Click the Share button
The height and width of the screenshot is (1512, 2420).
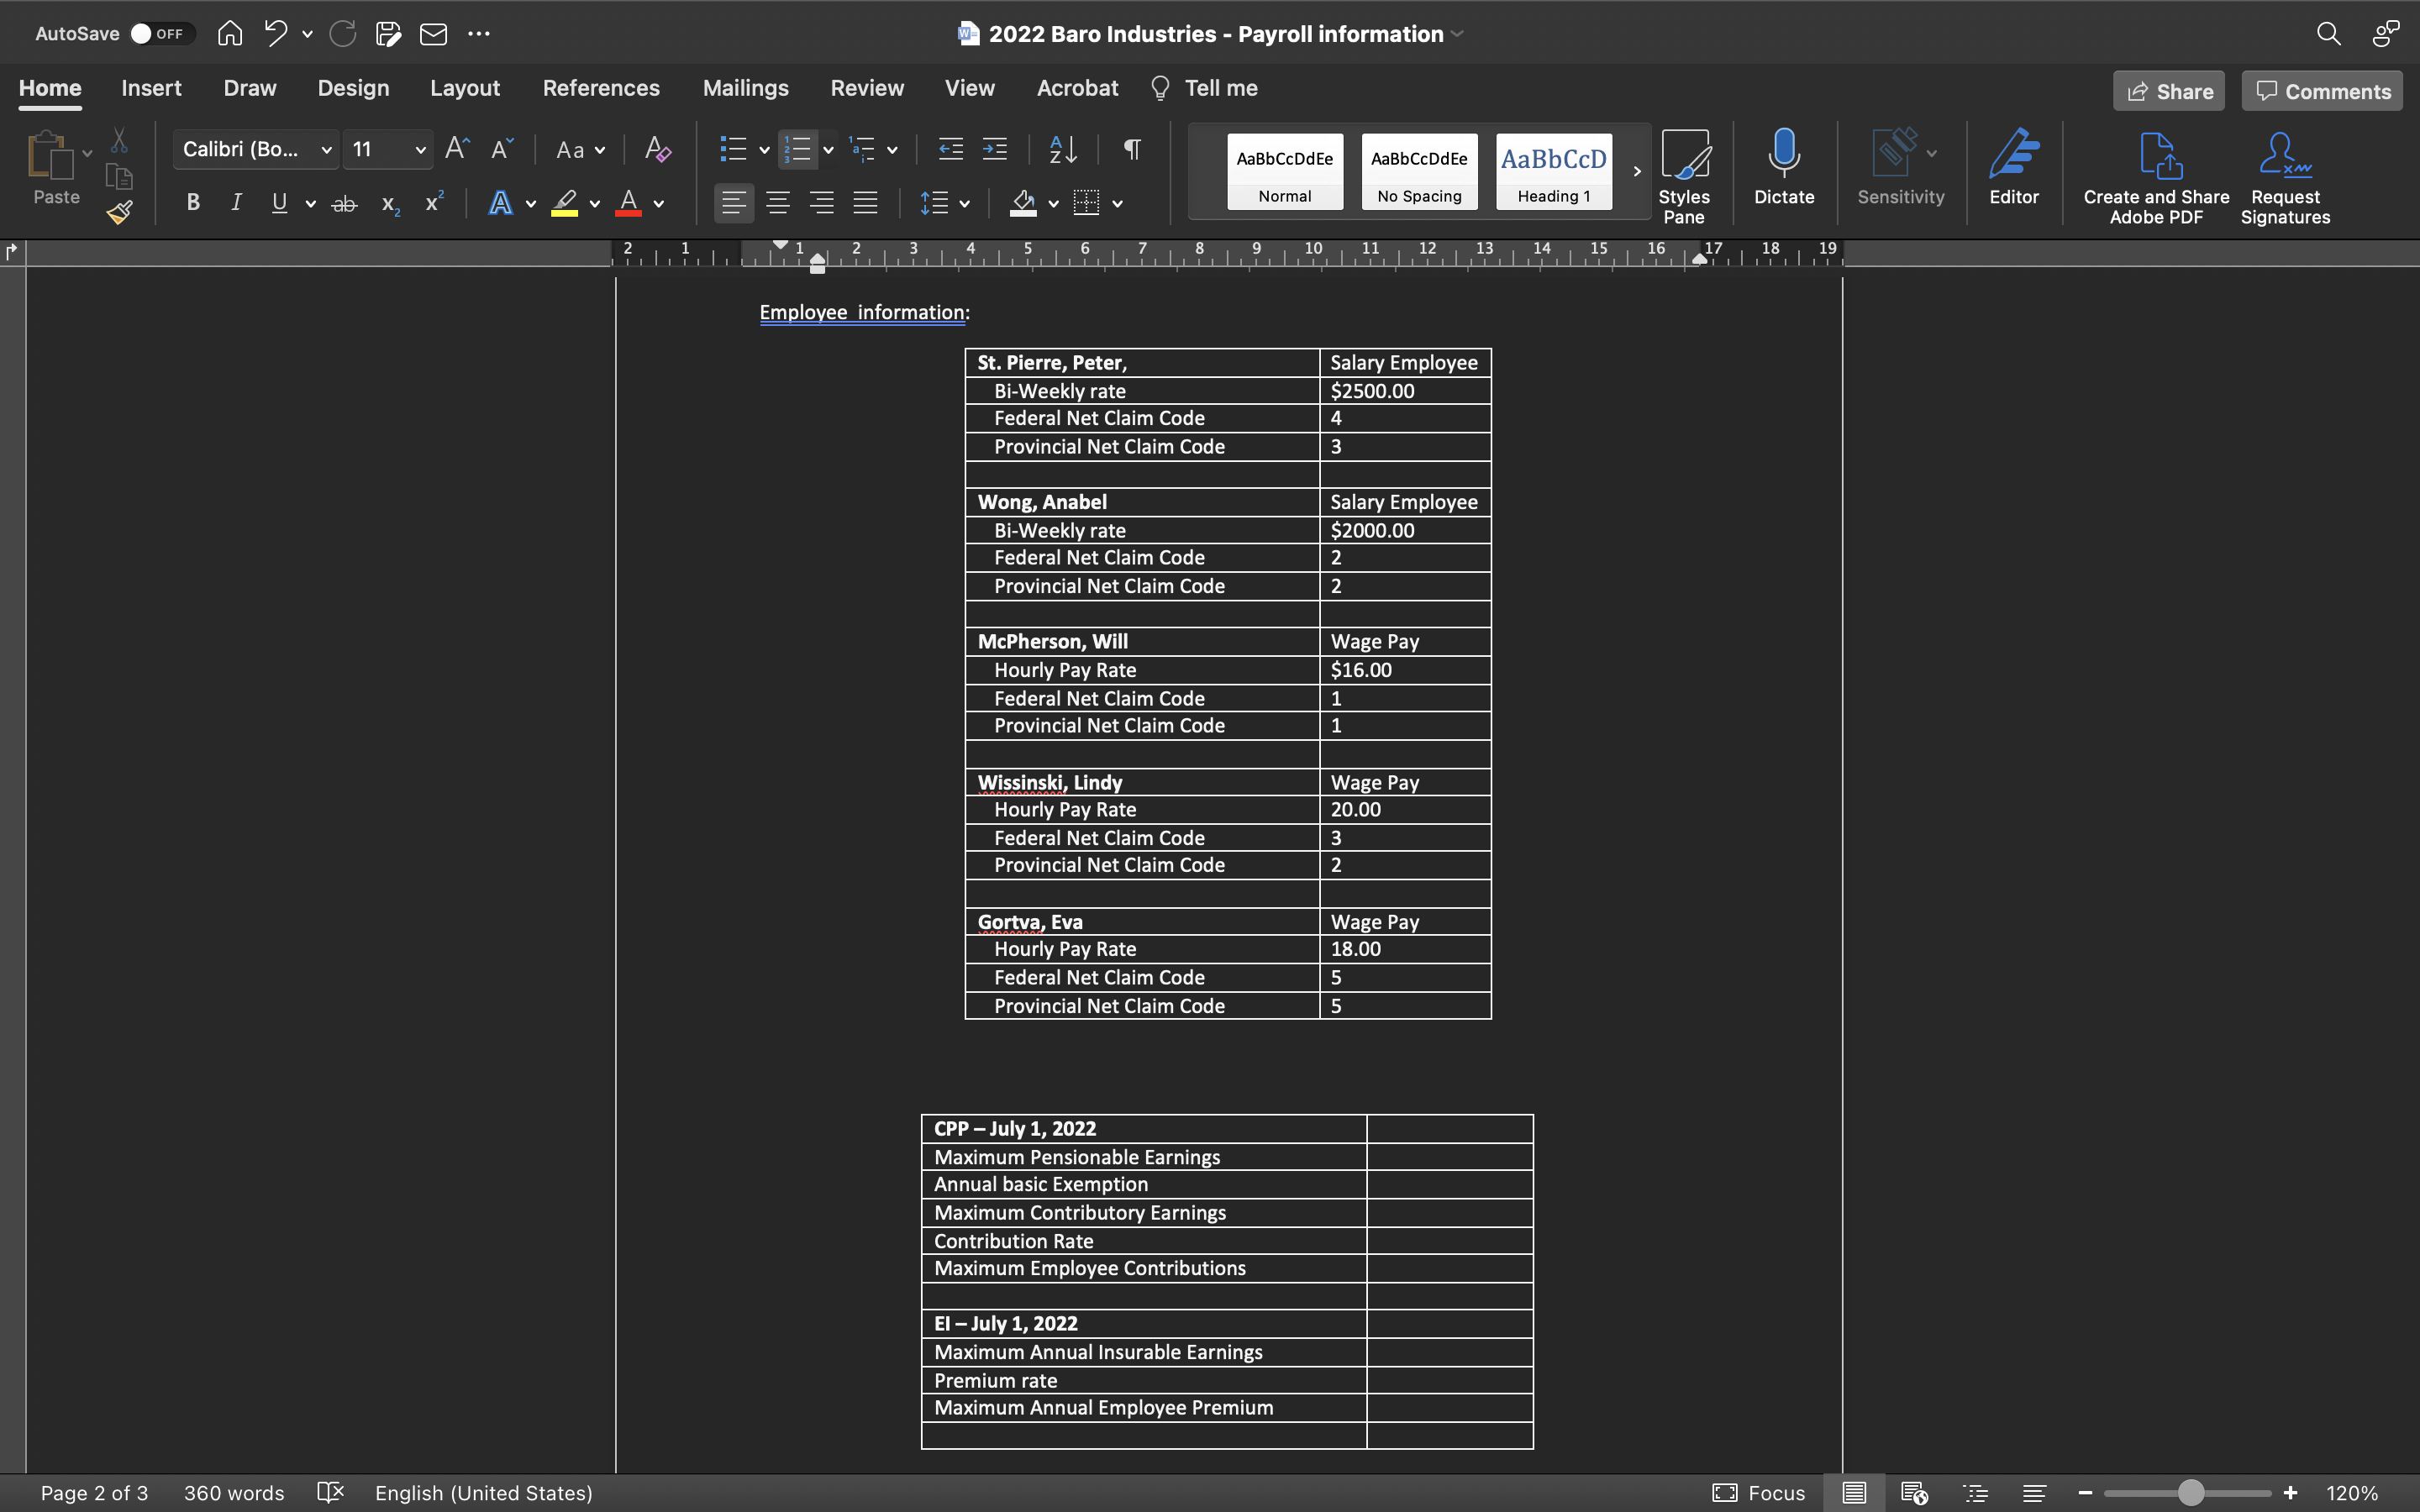pos(2168,90)
